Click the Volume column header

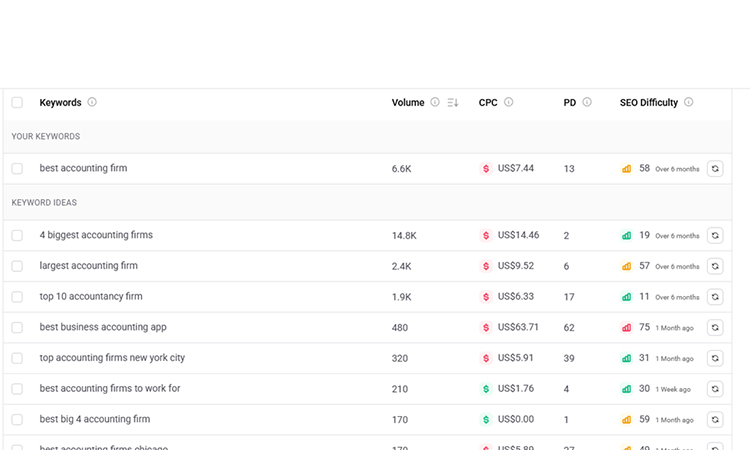tap(408, 102)
